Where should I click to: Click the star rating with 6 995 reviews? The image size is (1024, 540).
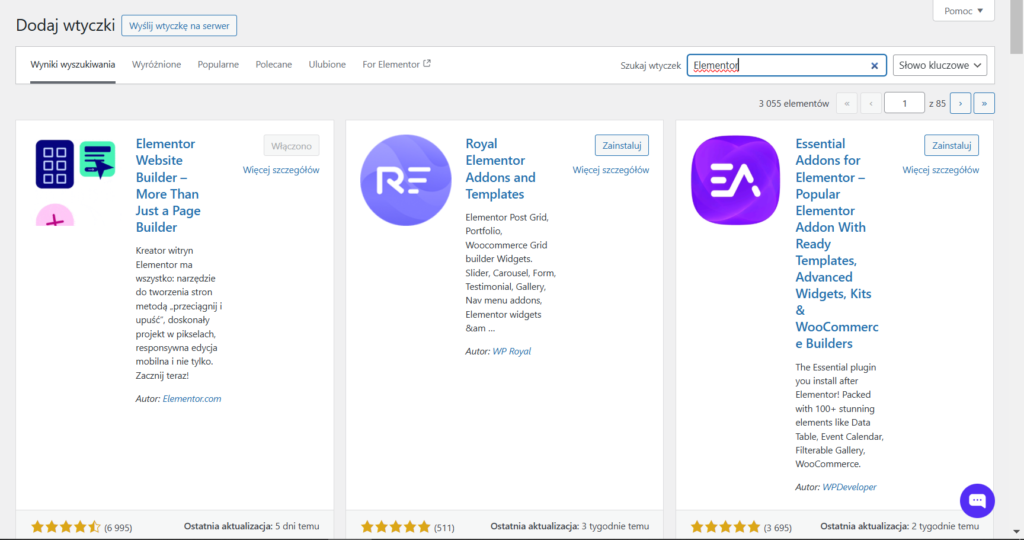click(66, 526)
